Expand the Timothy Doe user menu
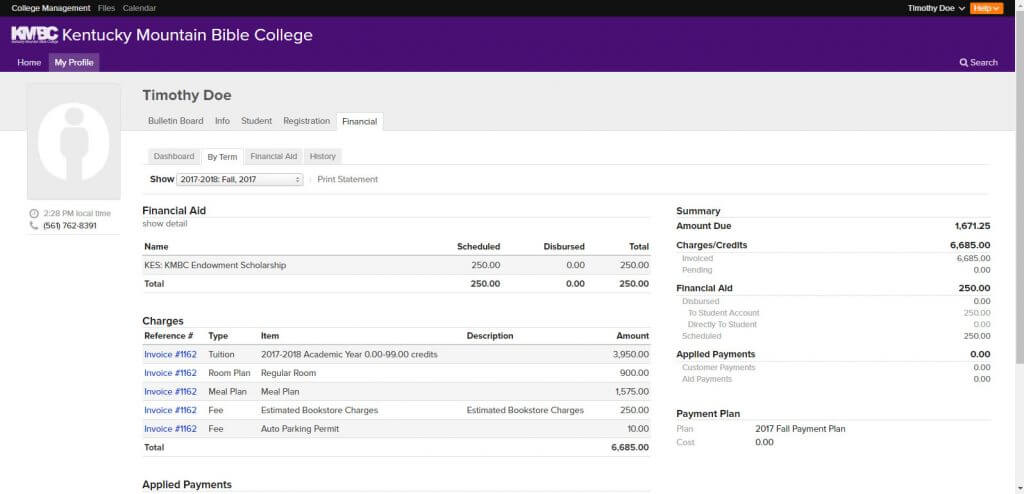 [936, 8]
